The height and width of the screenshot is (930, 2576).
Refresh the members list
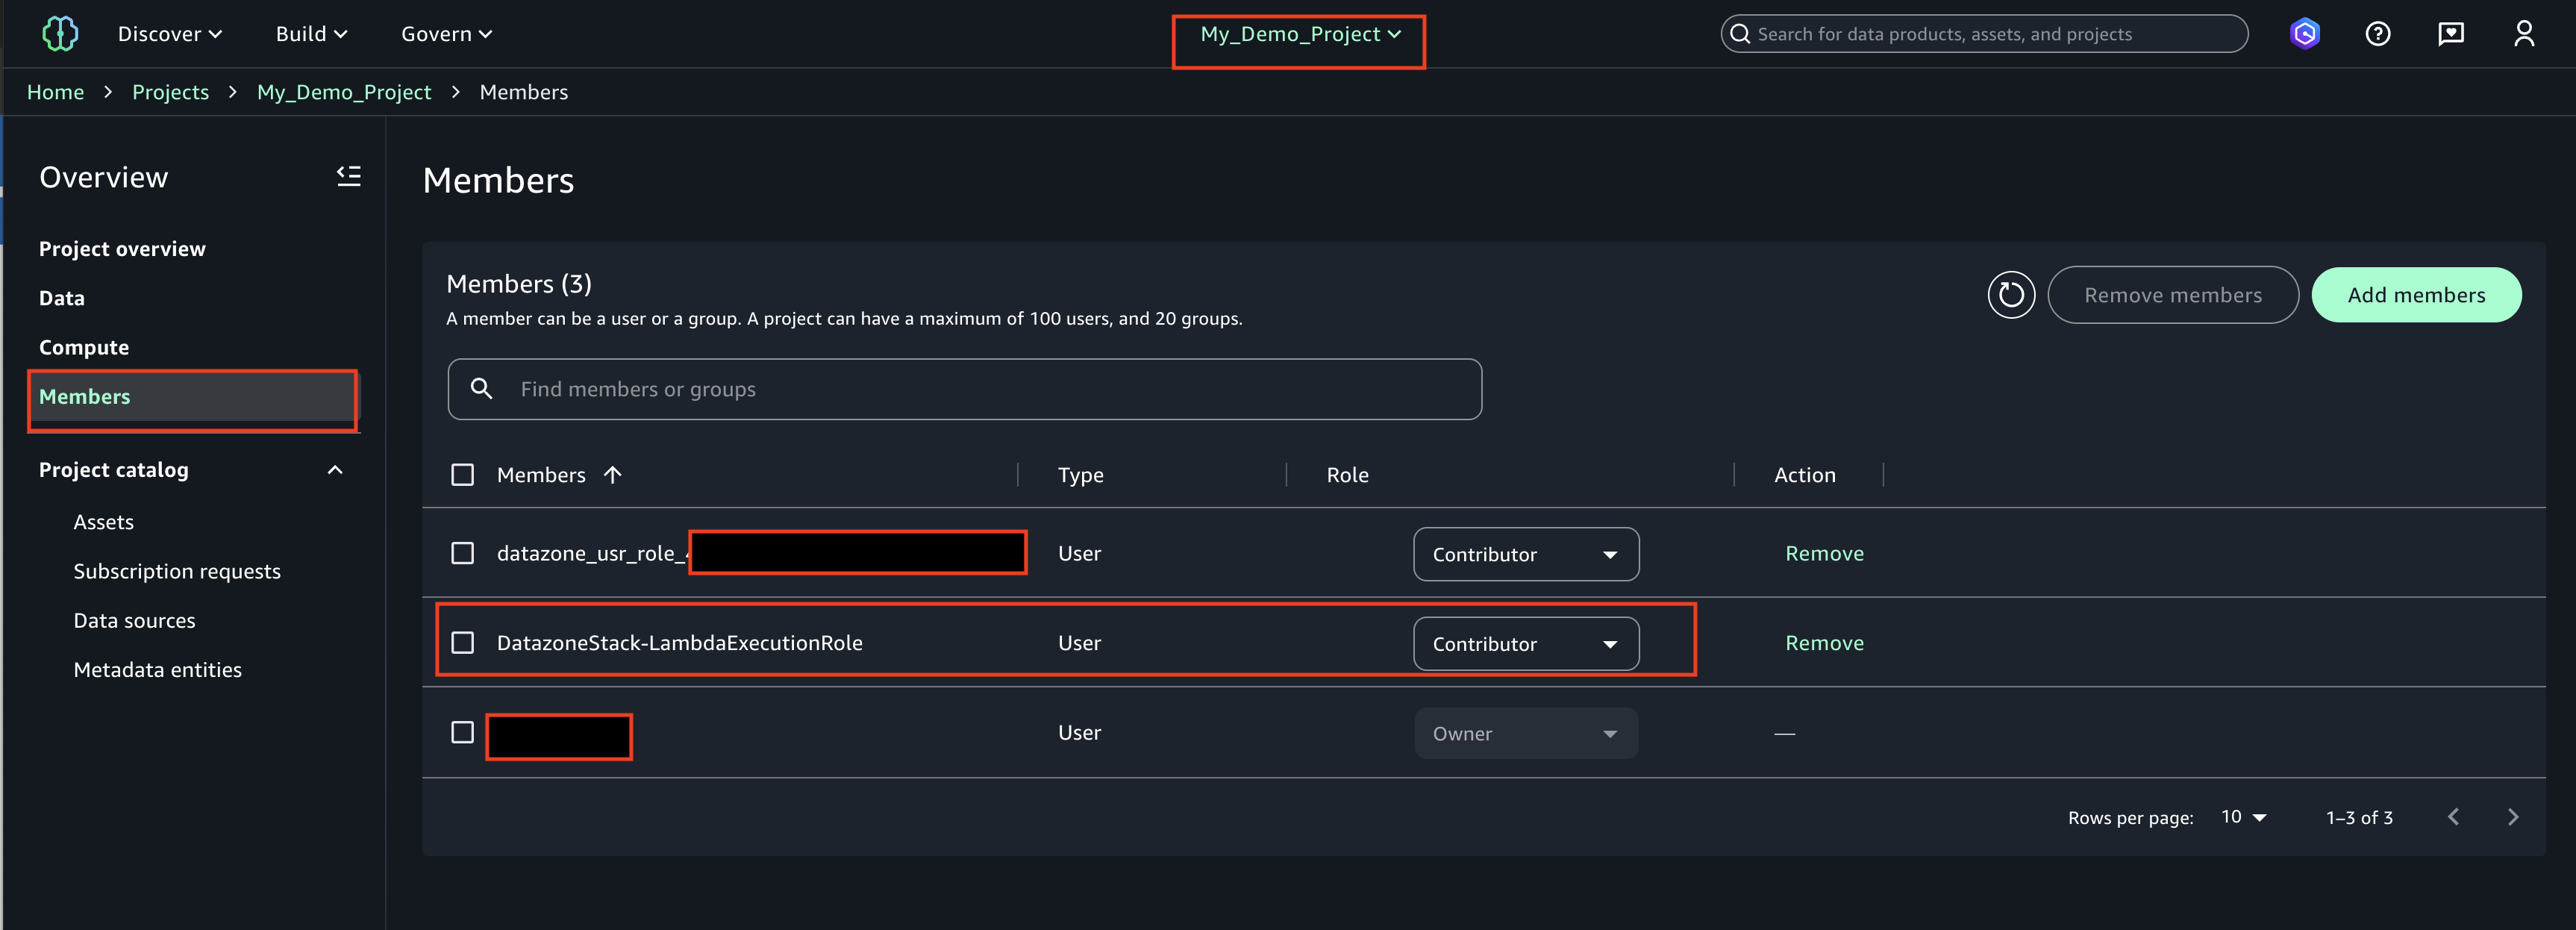2010,295
